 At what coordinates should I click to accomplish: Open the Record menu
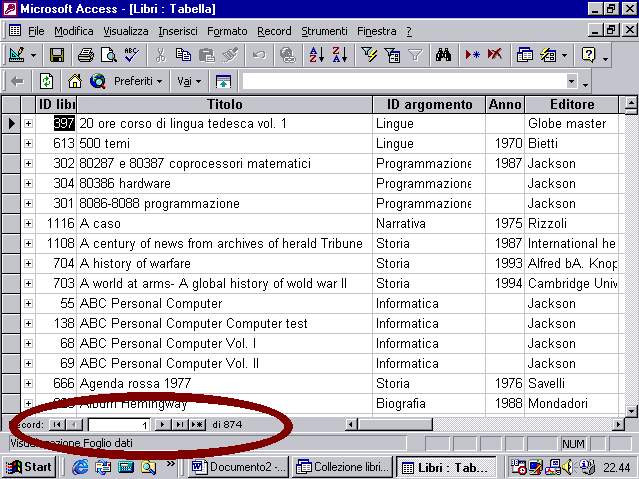(274, 31)
